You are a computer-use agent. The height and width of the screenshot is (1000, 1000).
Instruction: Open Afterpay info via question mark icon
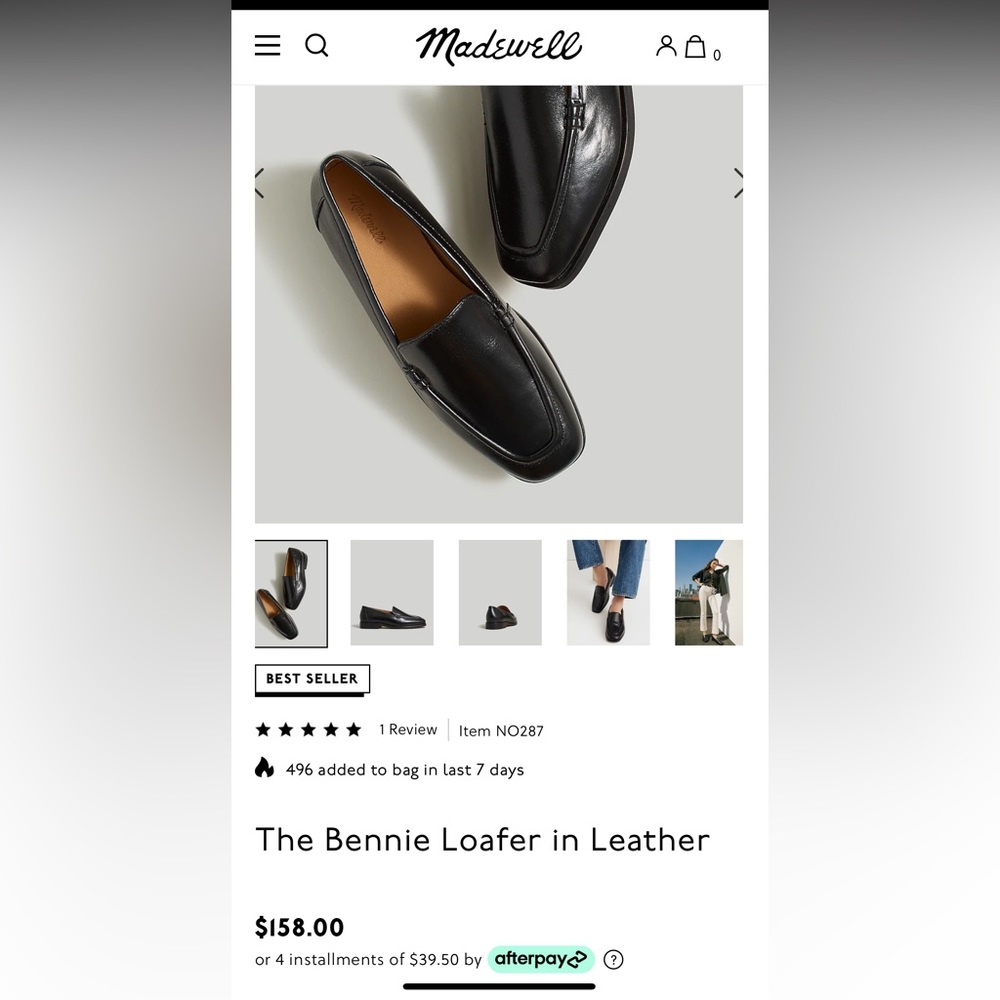[x=611, y=959]
